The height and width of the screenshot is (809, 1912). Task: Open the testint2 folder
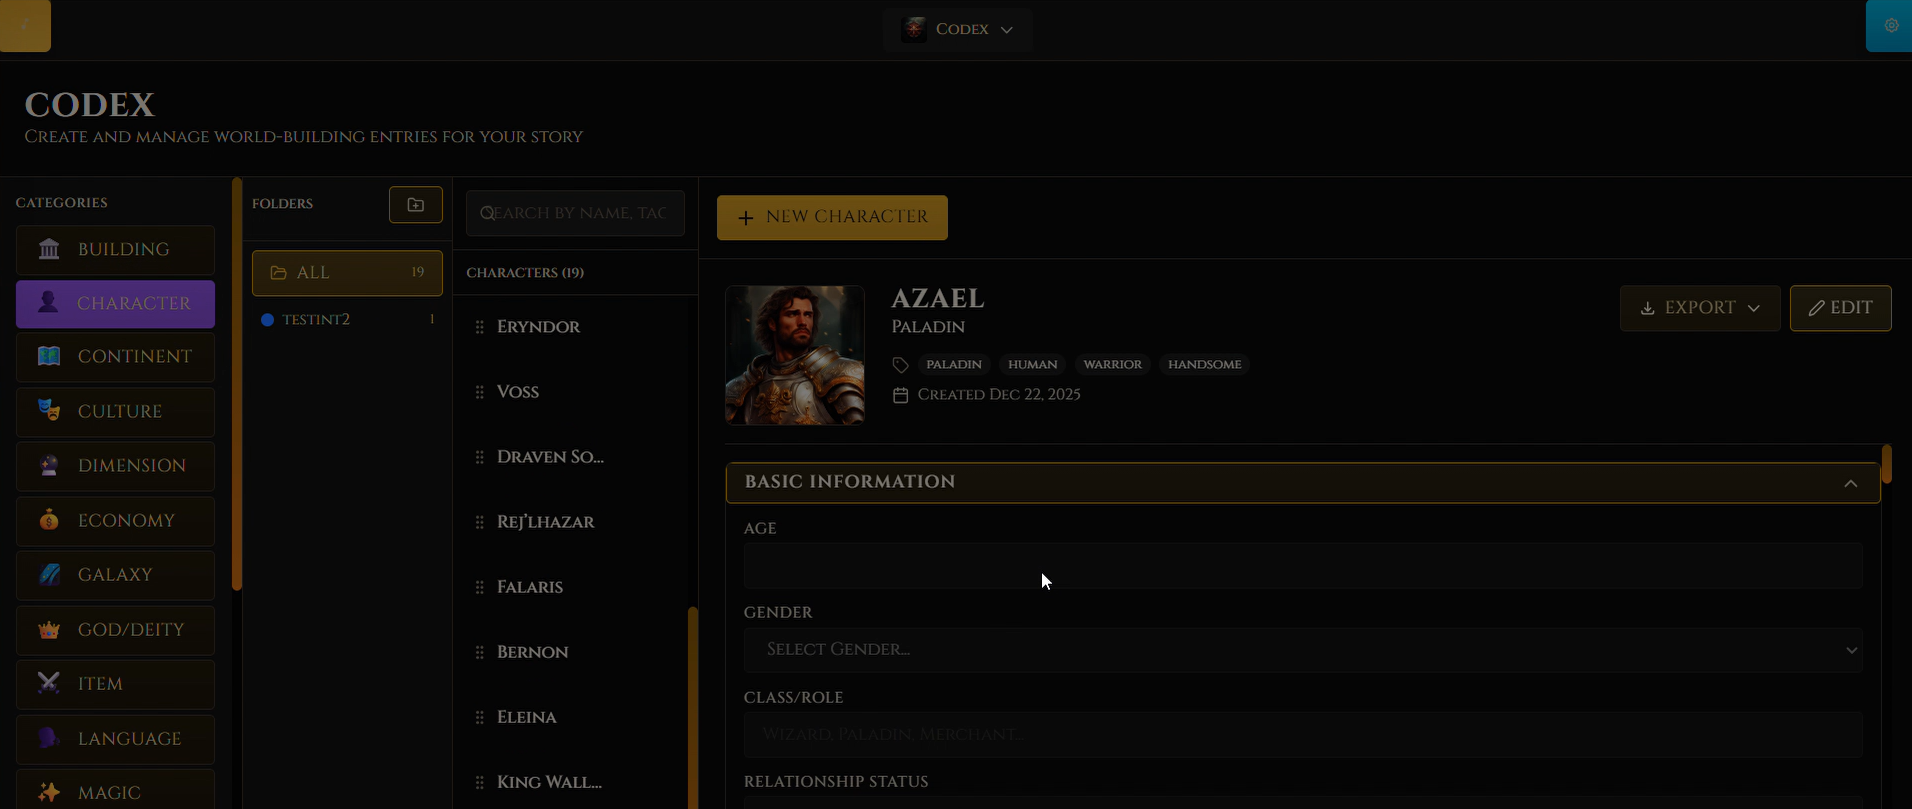pos(317,320)
